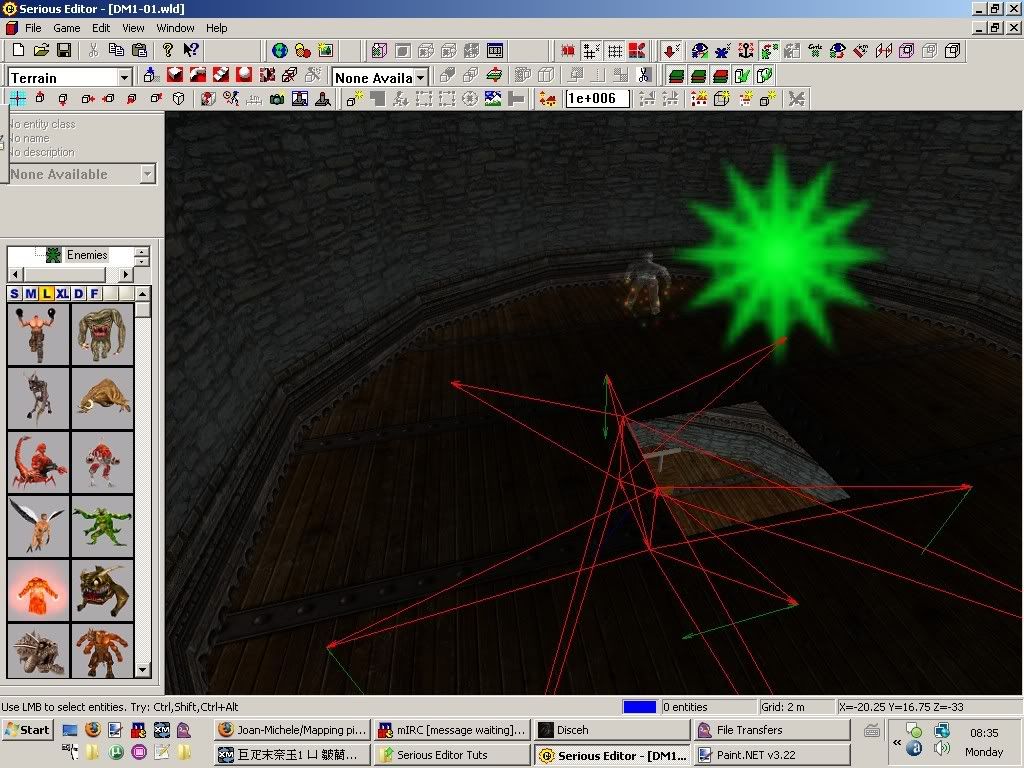Select the M size filter
This screenshot has height=768, width=1024.
[31, 294]
